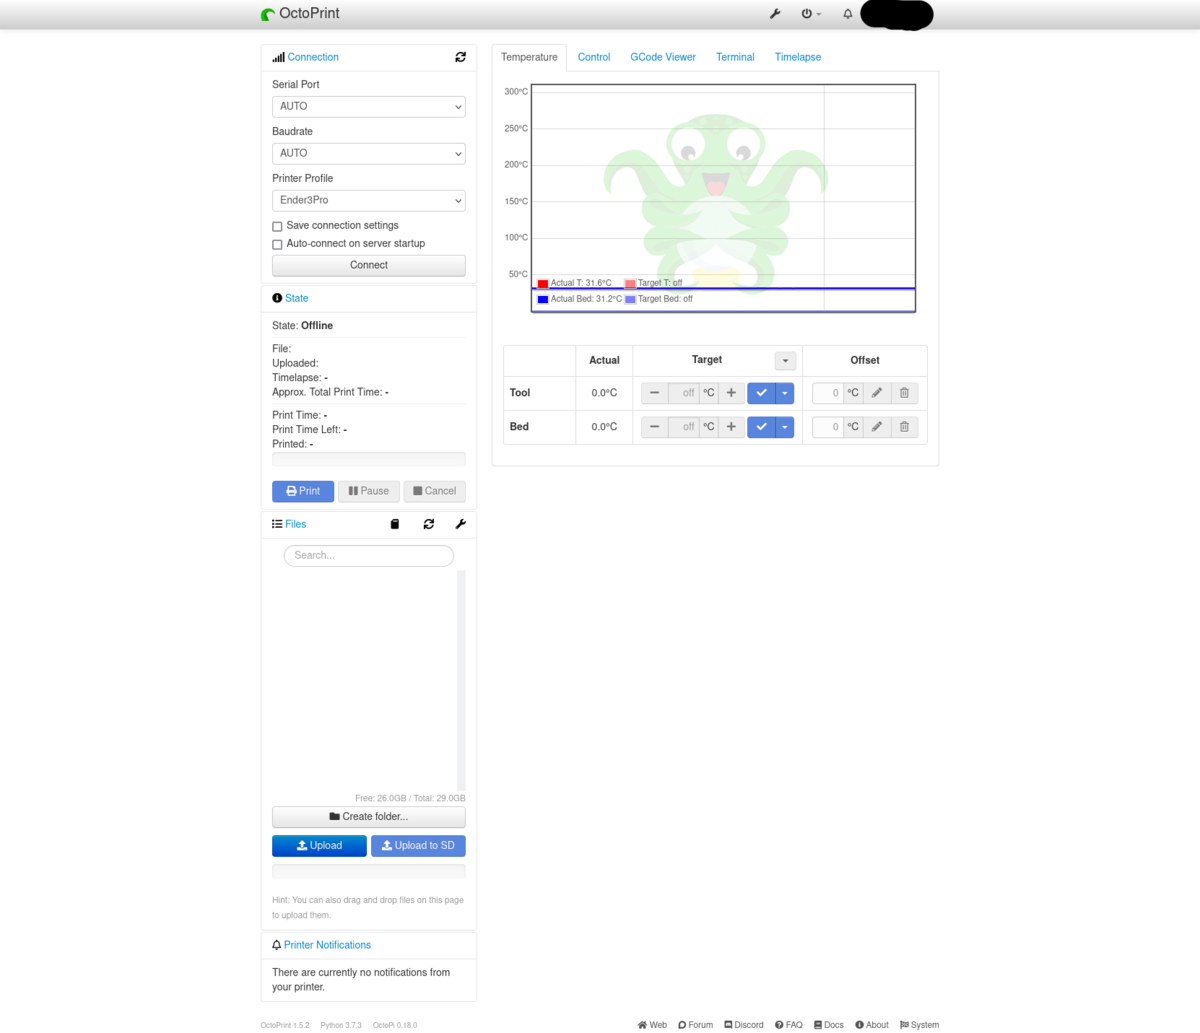Click the Print button
Screen dimensions: 1200x1033
coord(303,491)
